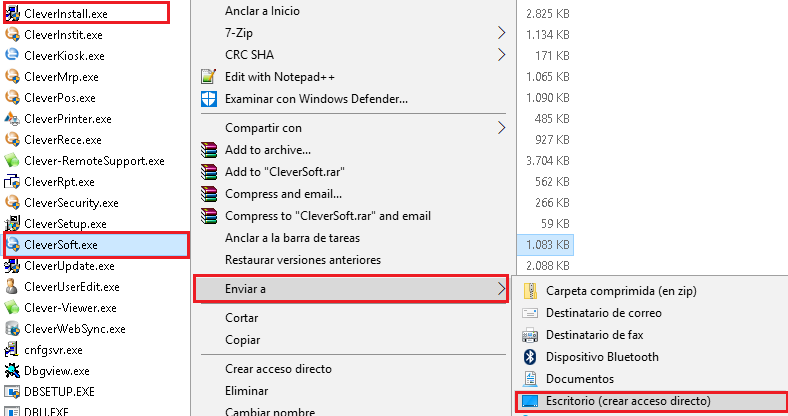The width and height of the screenshot is (788, 416).
Task: Click the Dbgview.exe file icon
Action: pyautogui.click(x=13, y=371)
